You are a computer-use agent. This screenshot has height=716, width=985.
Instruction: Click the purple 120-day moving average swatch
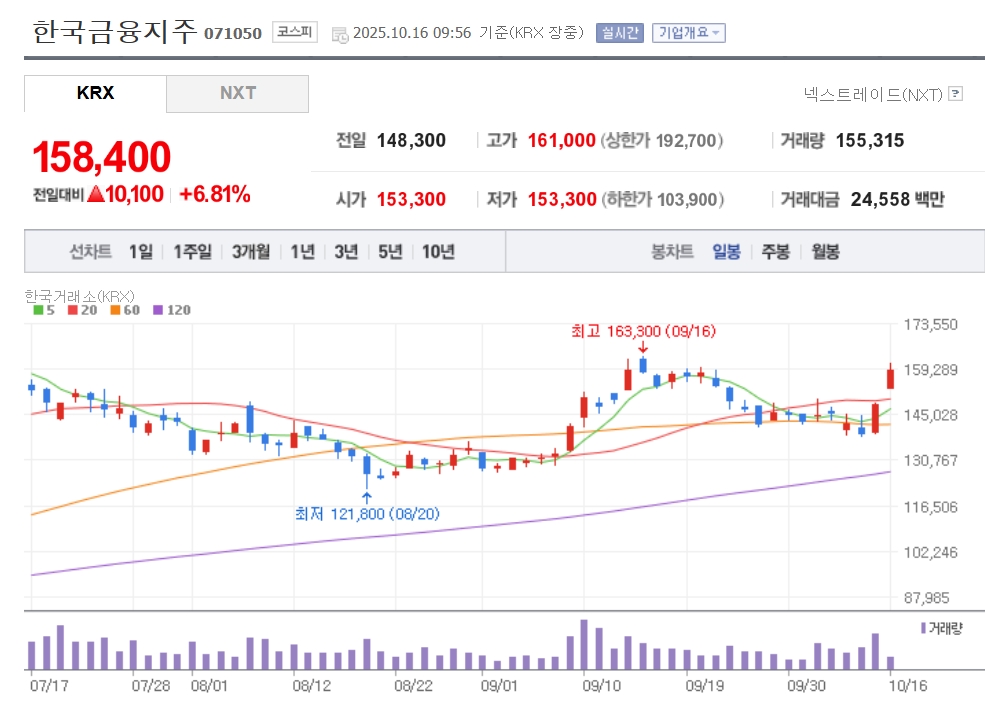click(158, 310)
